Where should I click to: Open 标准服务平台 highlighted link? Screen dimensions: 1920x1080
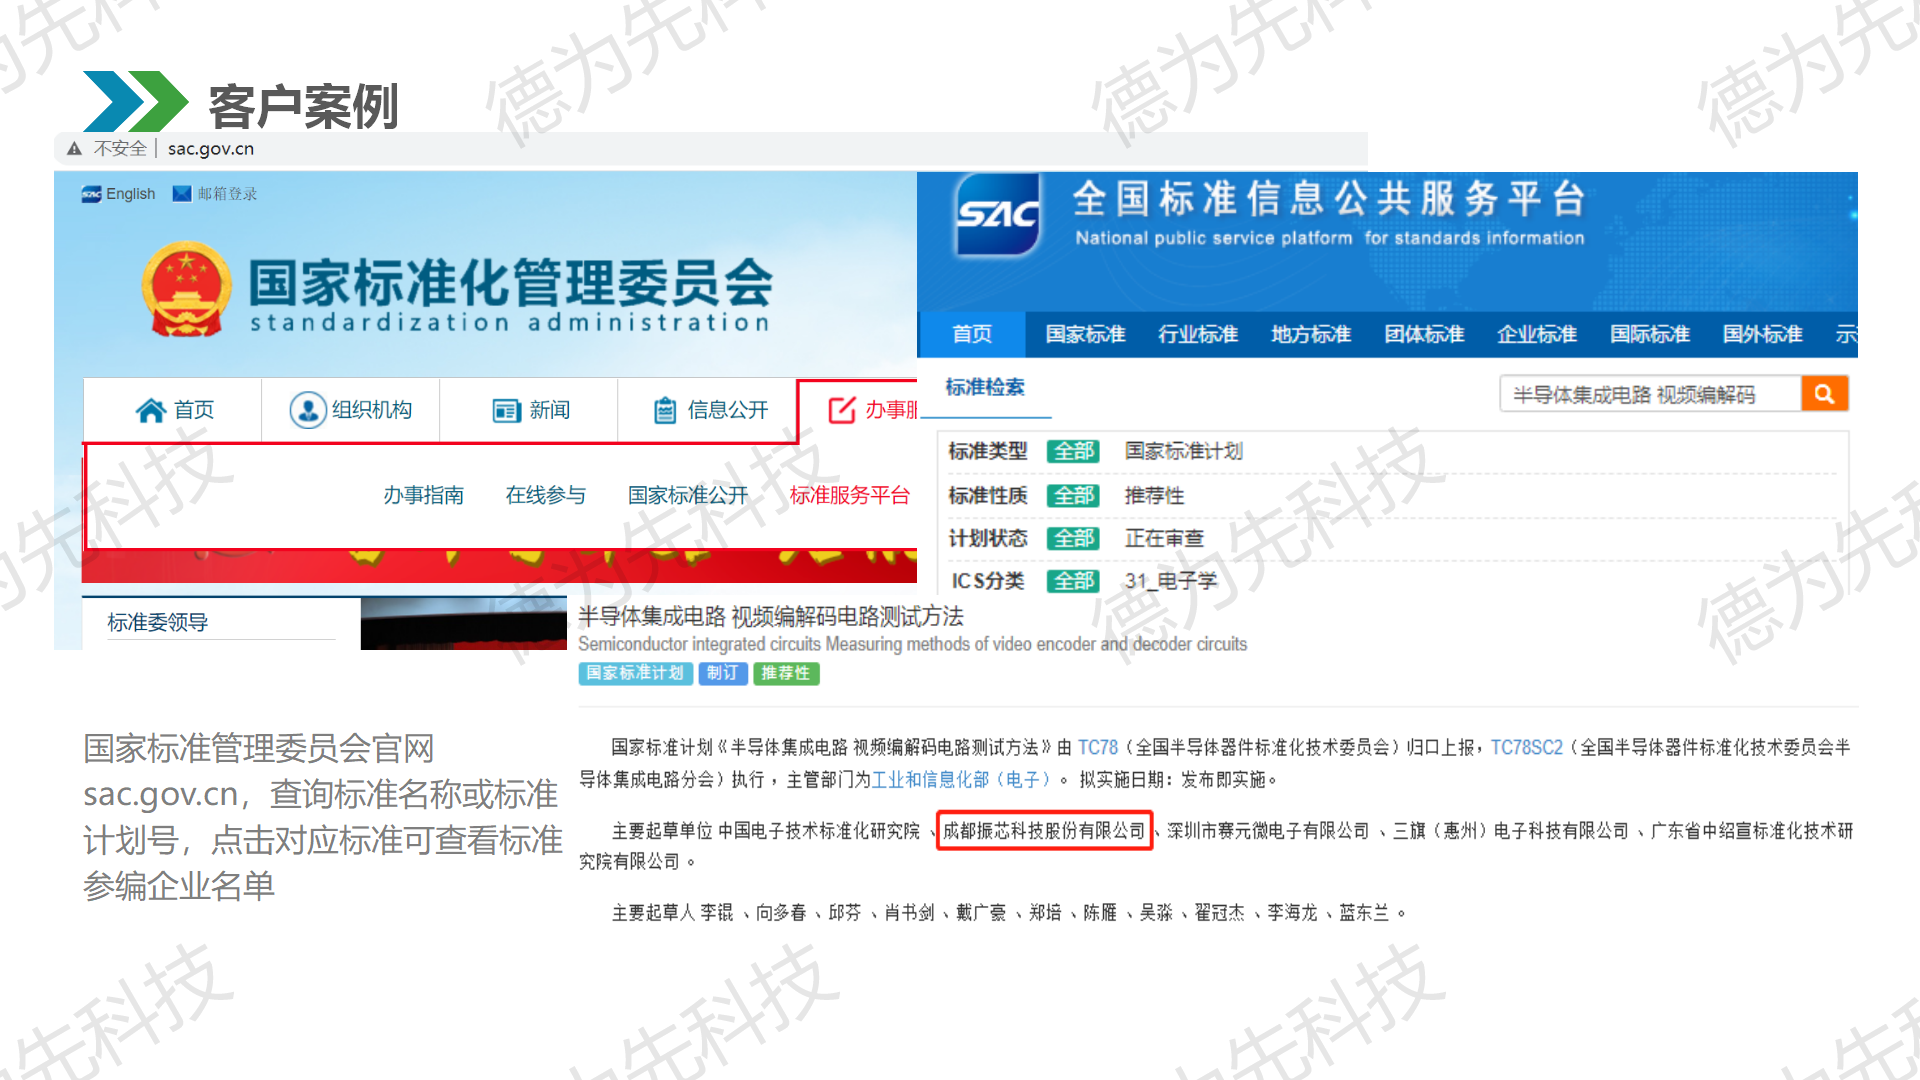click(x=850, y=495)
